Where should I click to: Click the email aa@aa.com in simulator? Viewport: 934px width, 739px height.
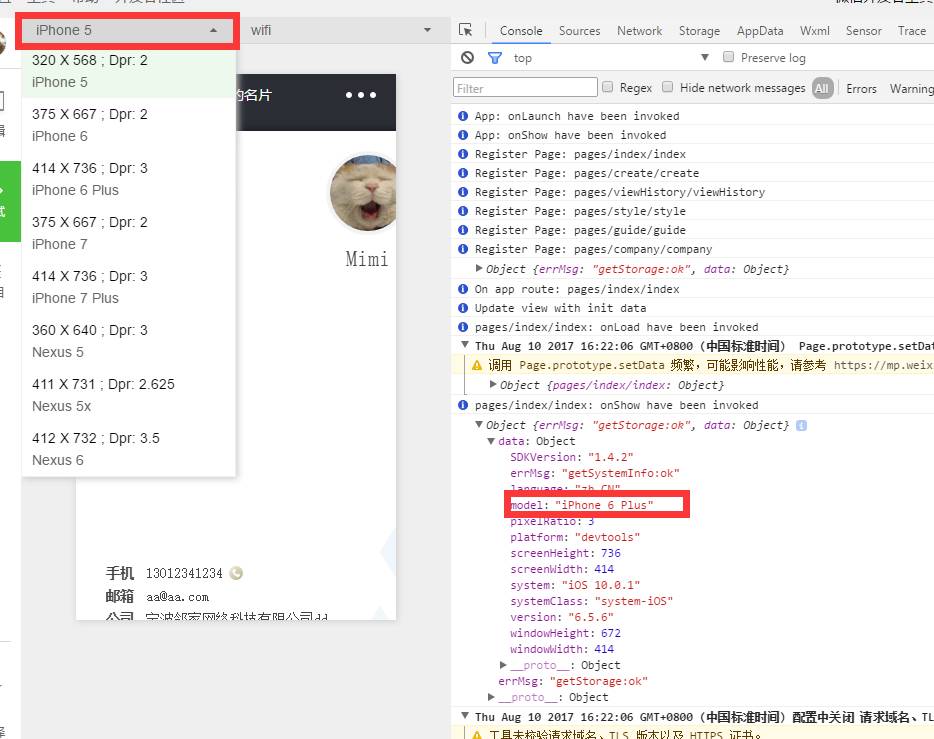click(x=177, y=597)
